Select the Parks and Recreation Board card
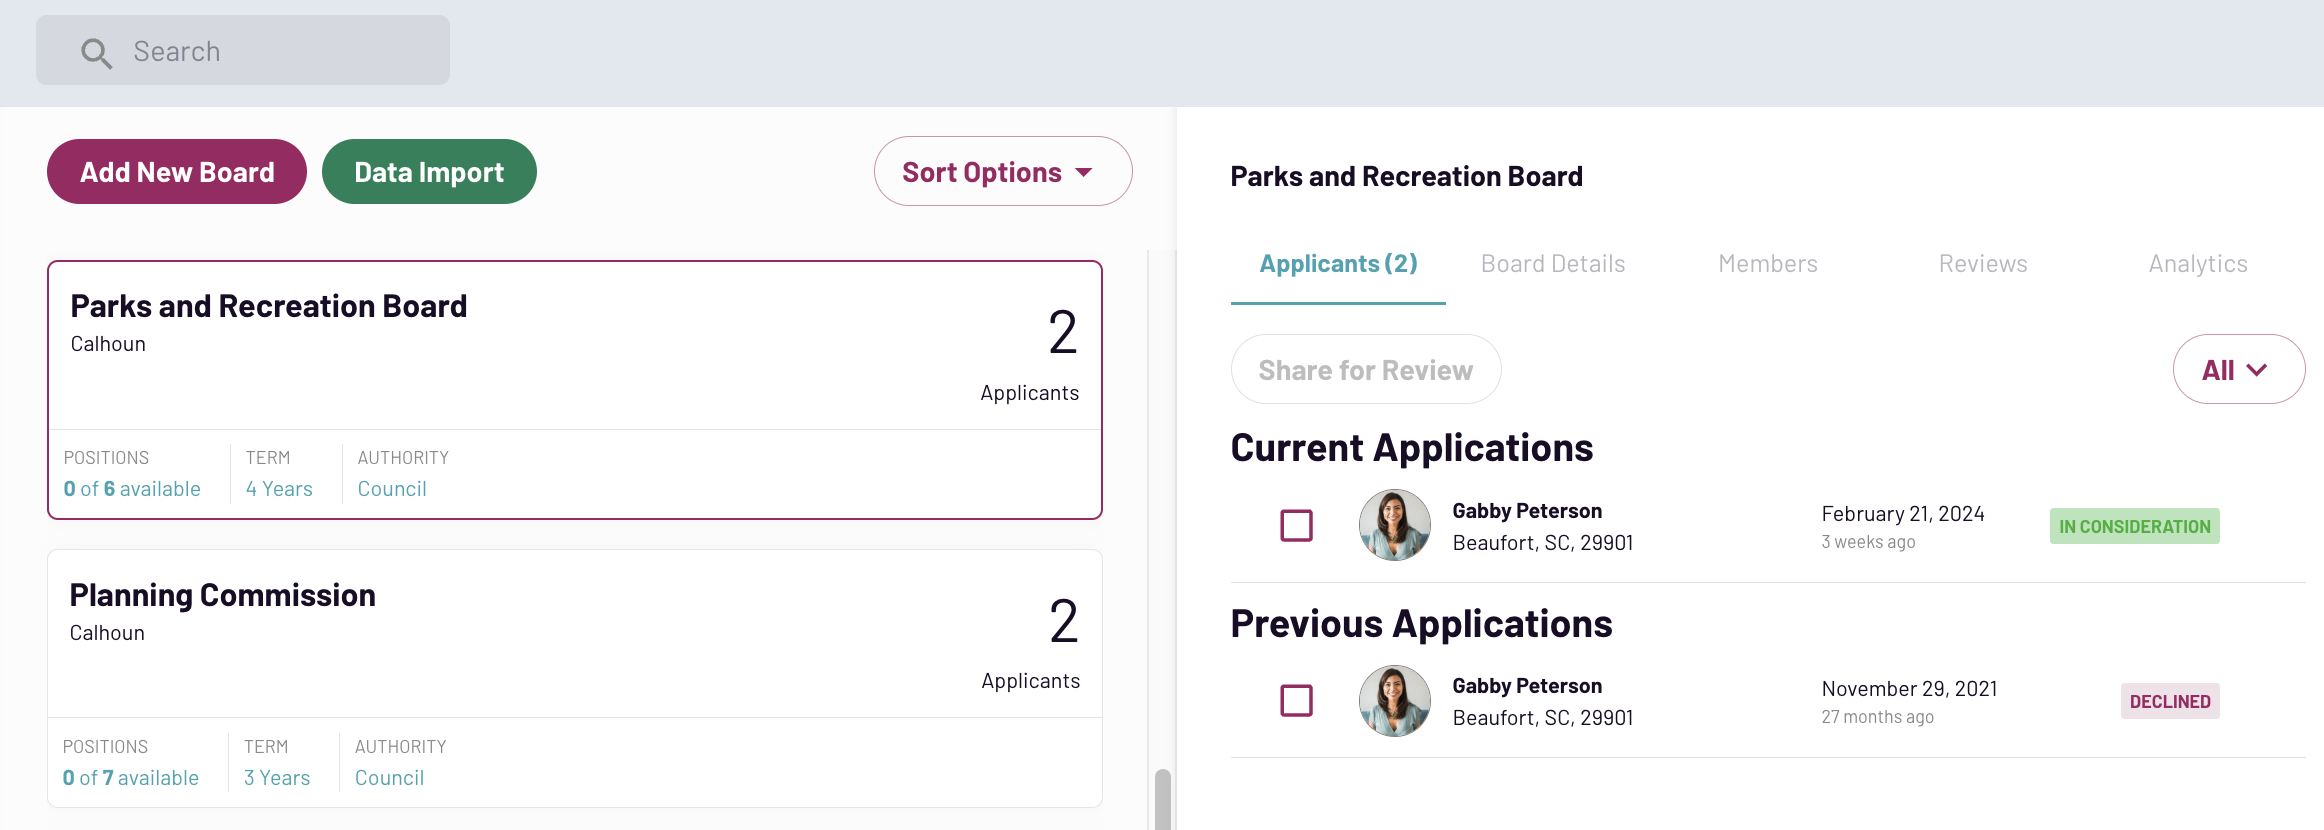The width and height of the screenshot is (2324, 830). click(x=574, y=350)
